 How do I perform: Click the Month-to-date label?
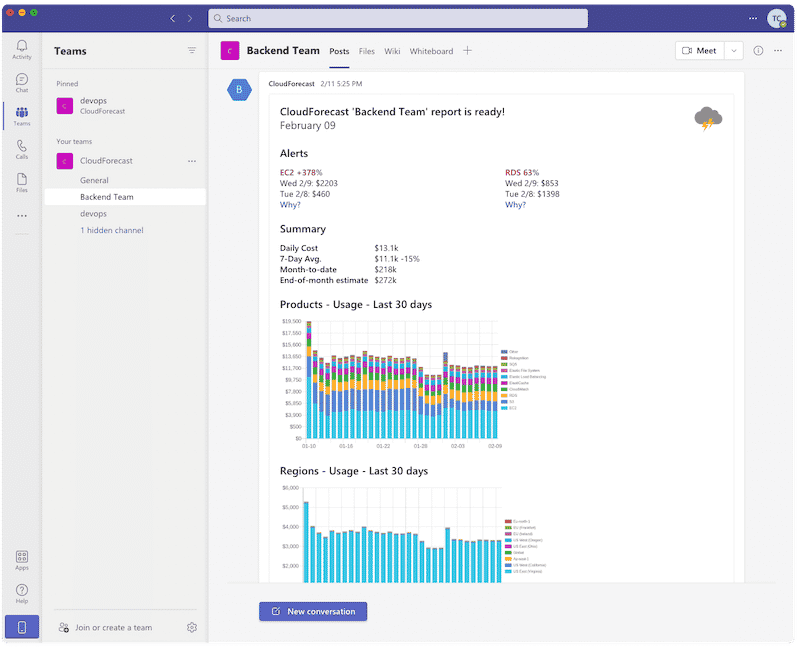(308, 269)
